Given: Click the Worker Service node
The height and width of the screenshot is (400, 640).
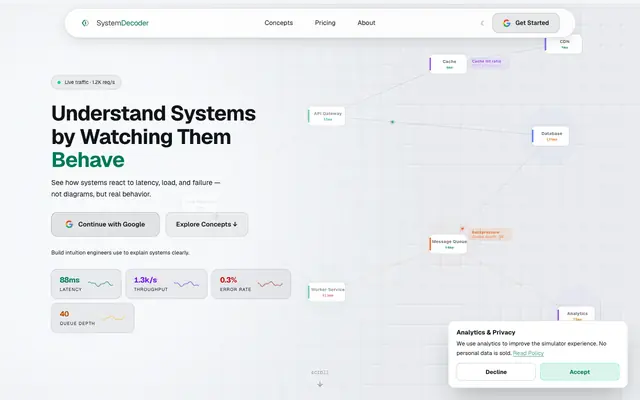Looking at the screenshot, I should tap(327, 292).
